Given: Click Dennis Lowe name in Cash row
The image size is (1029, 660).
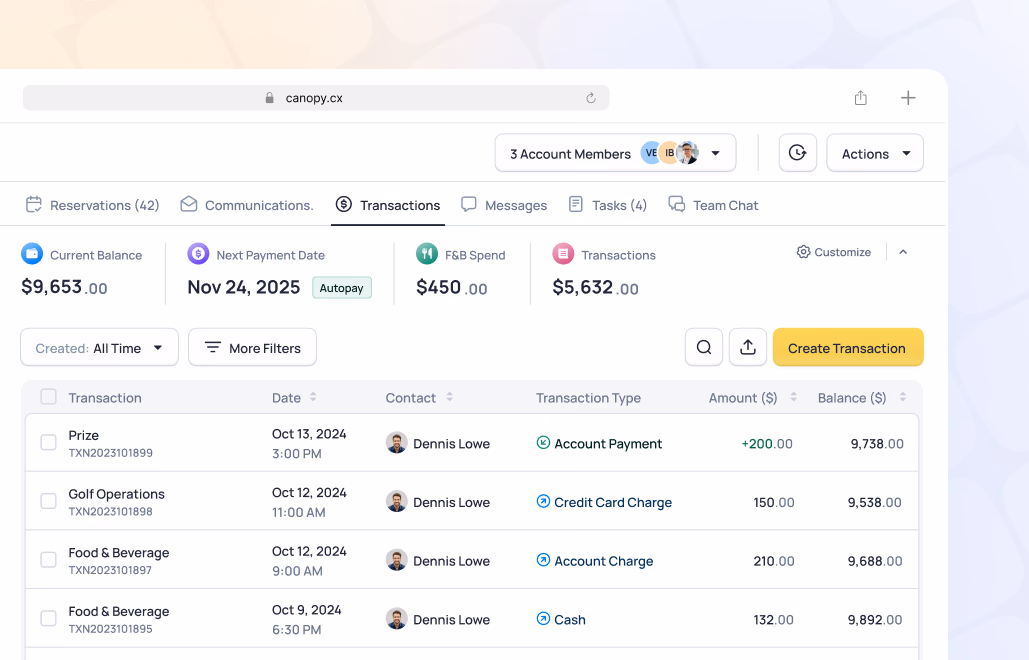Looking at the screenshot, I should pos(452,619).
